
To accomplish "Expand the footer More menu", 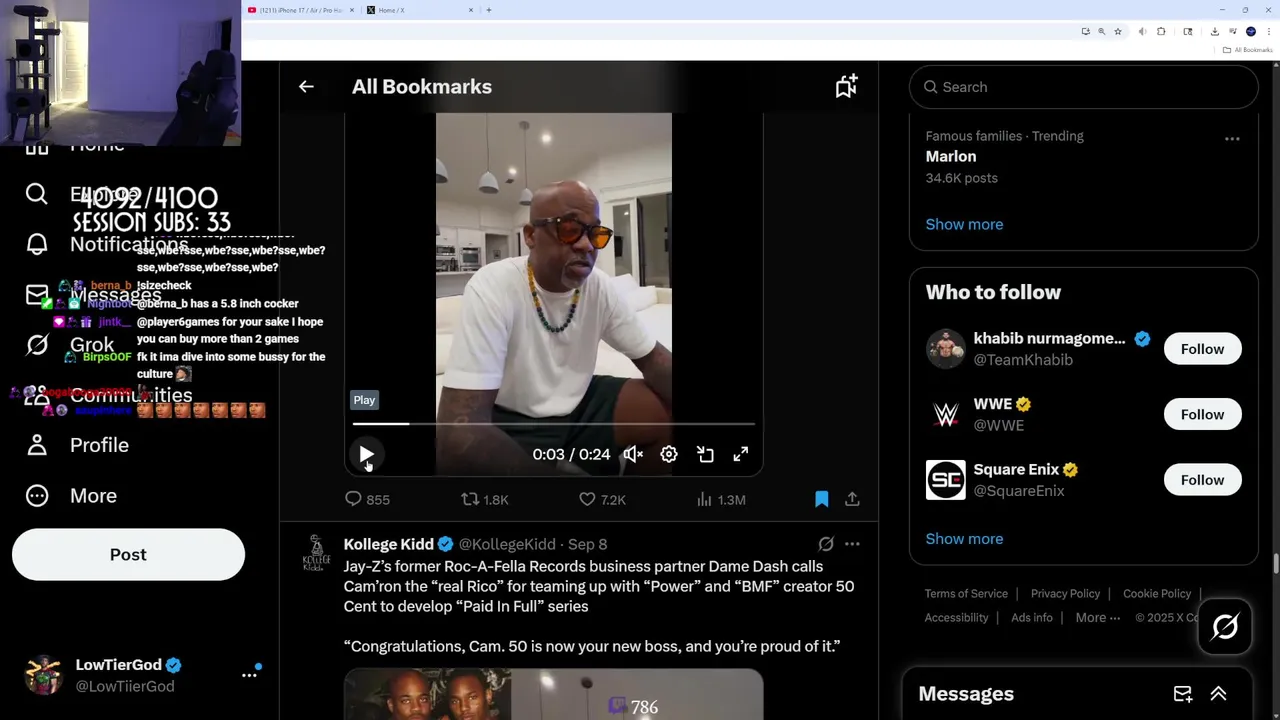I will [1098, 618].
